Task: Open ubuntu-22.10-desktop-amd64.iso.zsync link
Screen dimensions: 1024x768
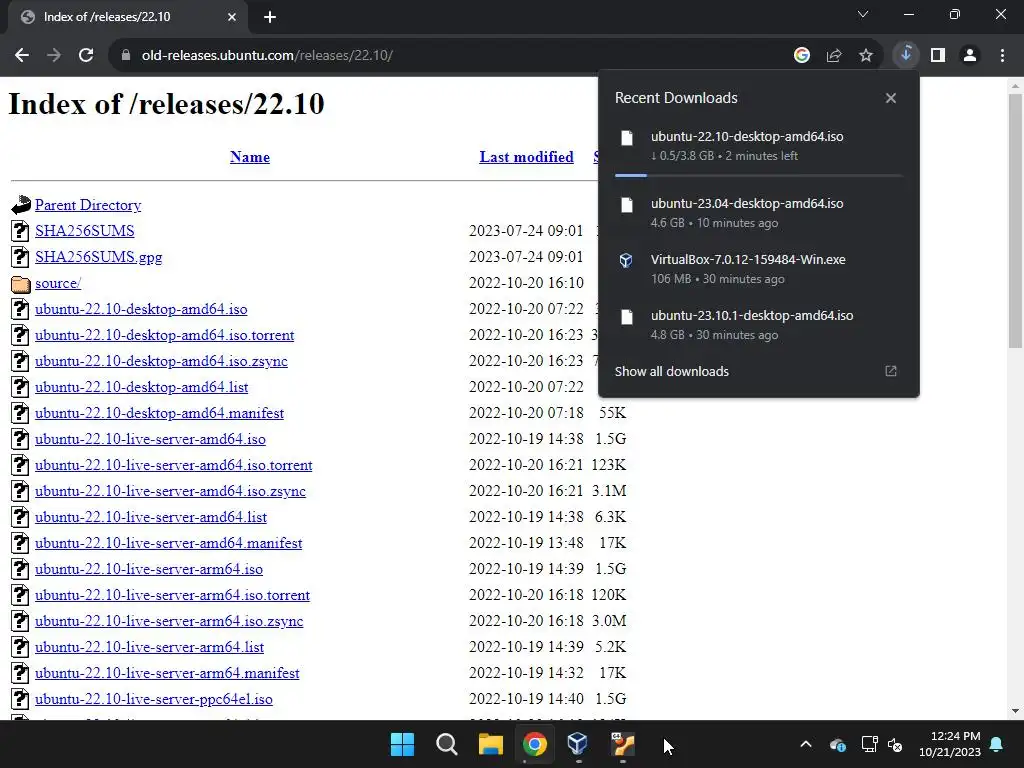Action: (161, 361)
